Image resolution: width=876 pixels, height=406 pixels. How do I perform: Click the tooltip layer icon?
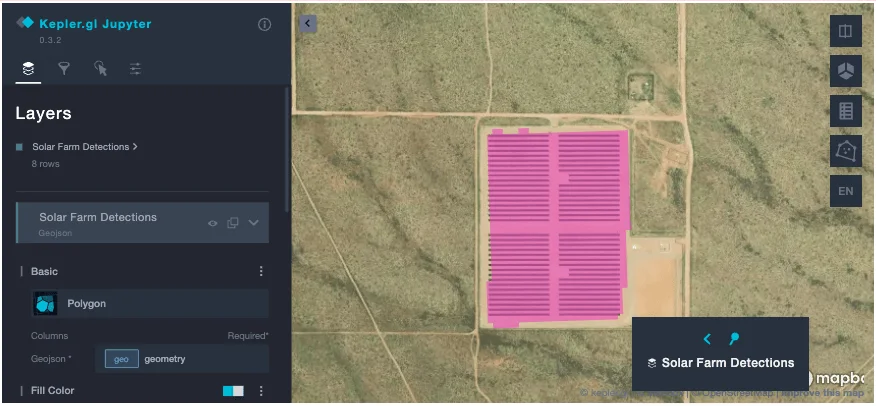click(x=651, y=364)
